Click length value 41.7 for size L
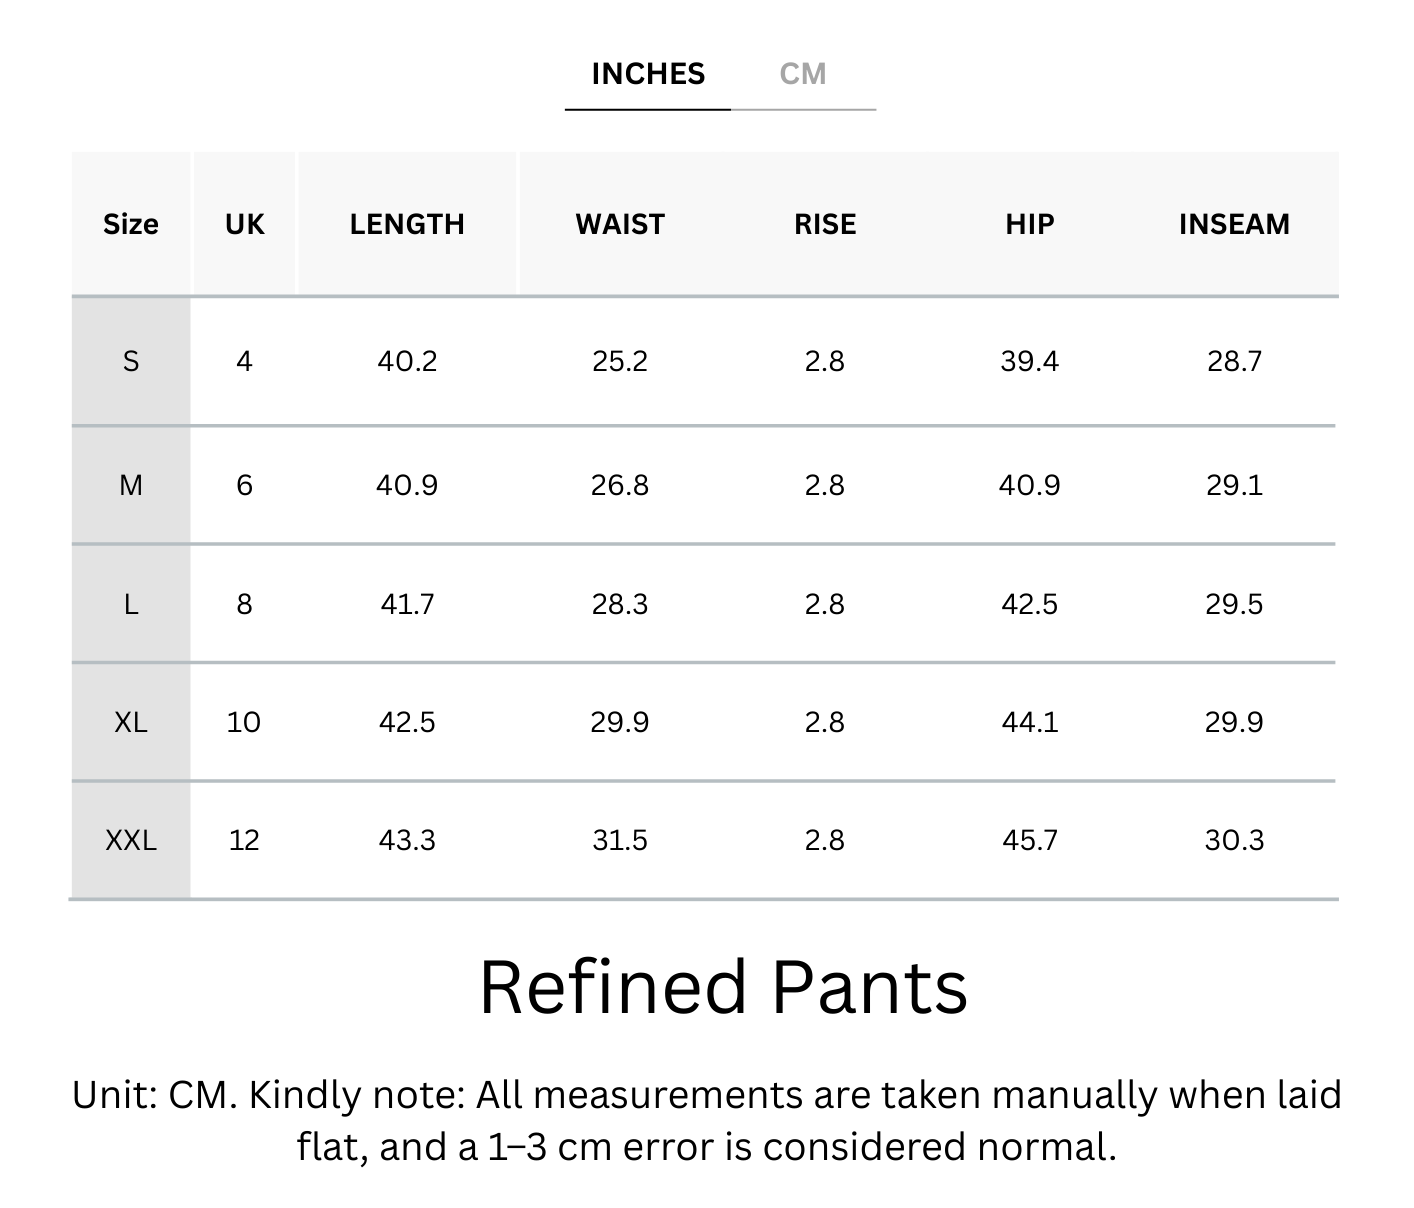 [407, 604]
